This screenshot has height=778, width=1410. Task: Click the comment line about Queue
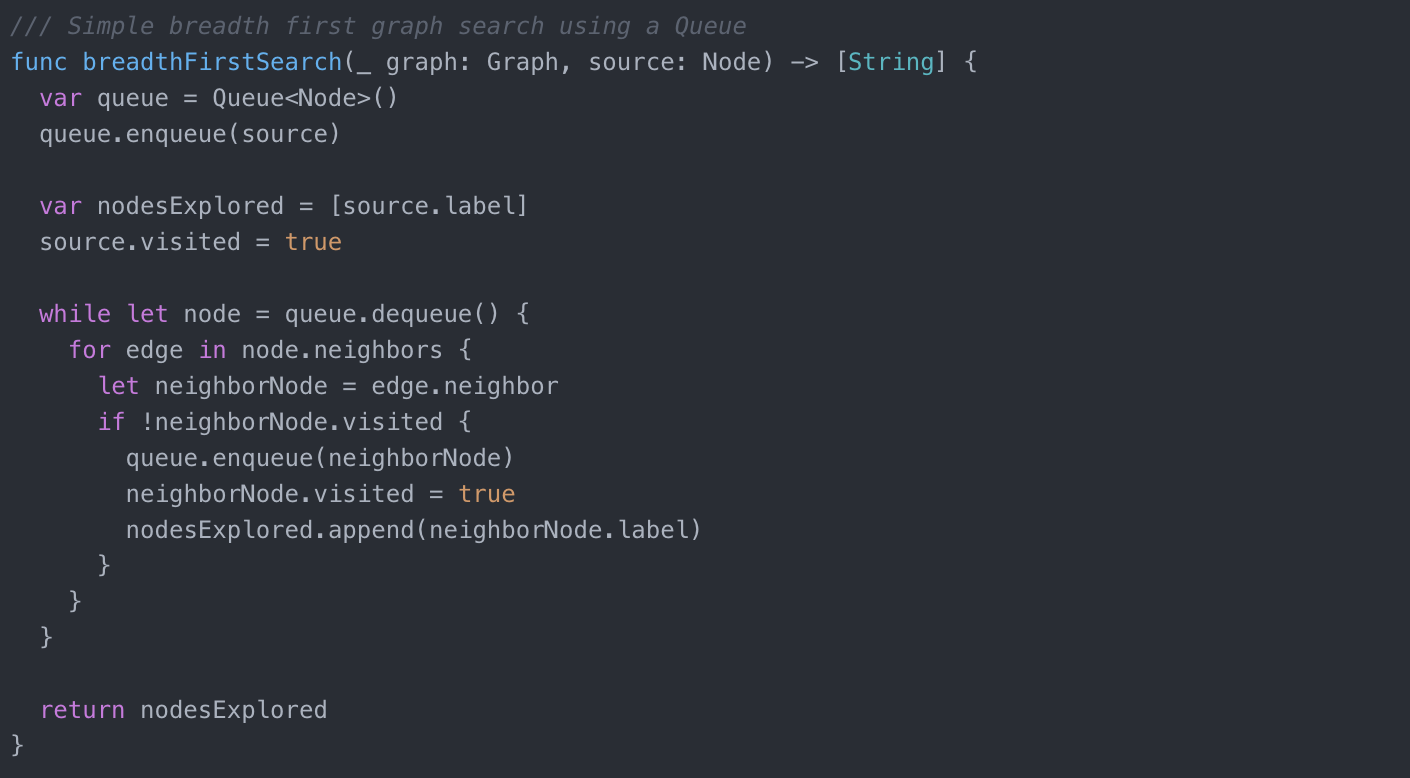pyautogui.click(x=378, y=26)
